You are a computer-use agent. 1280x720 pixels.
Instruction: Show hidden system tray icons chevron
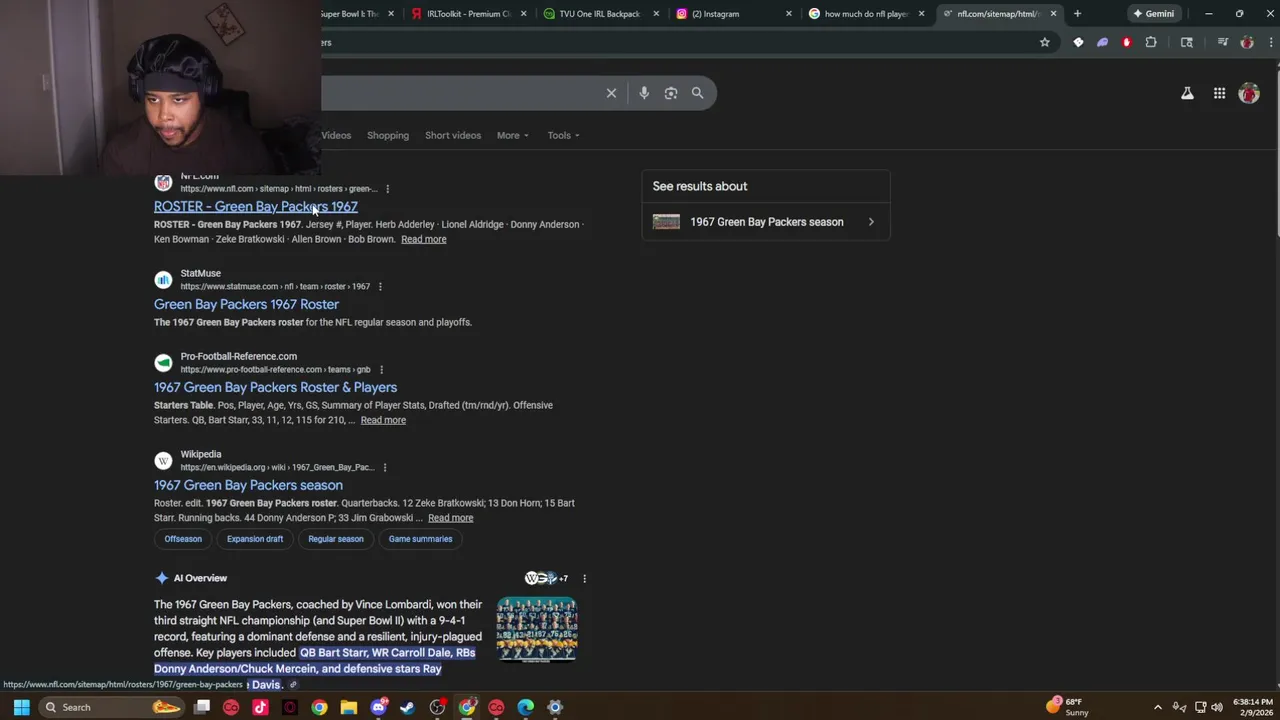(1158, 707)
